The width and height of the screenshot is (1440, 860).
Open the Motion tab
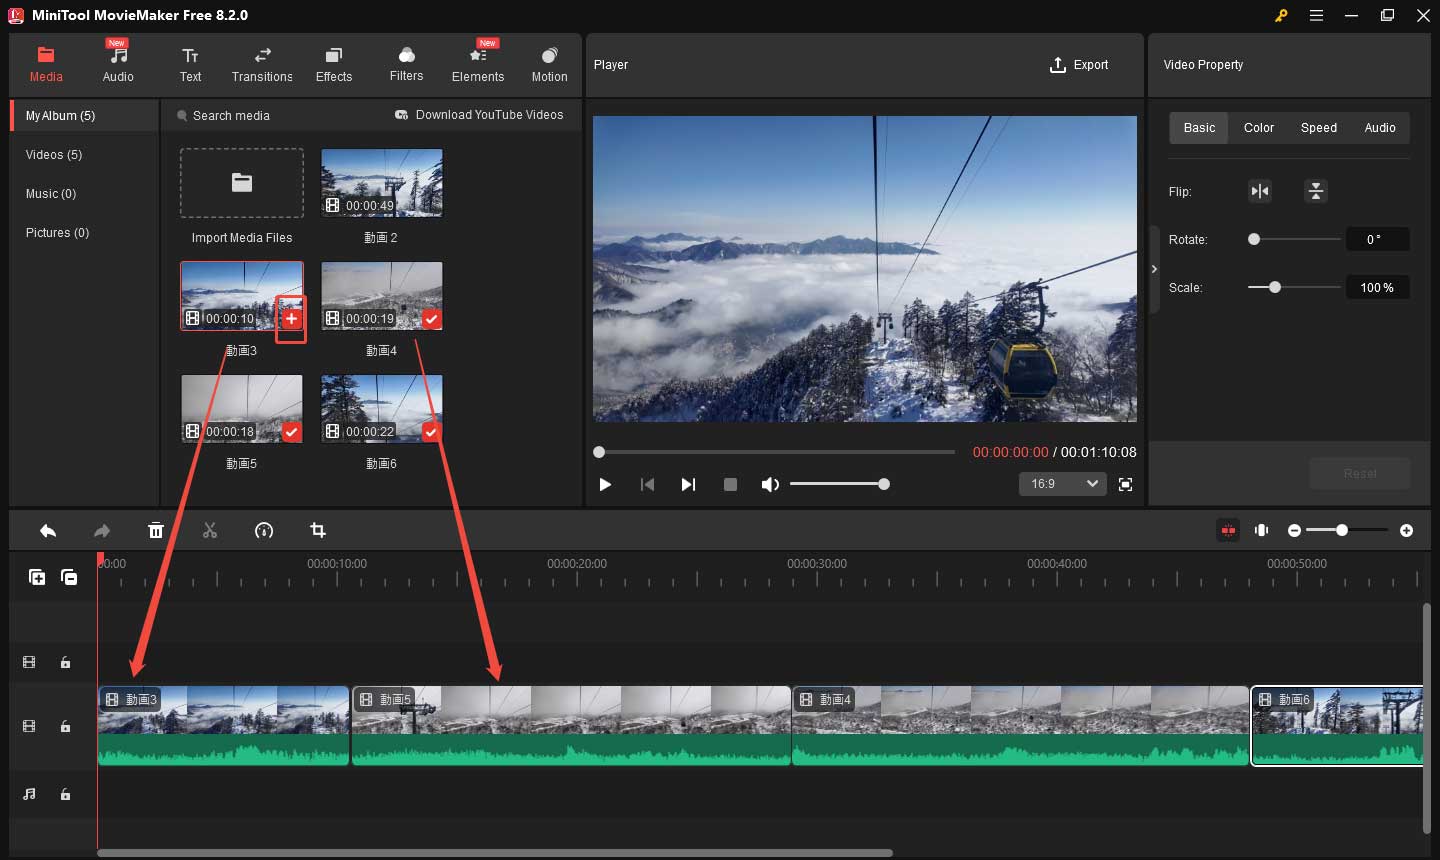[x=549, y=64]
